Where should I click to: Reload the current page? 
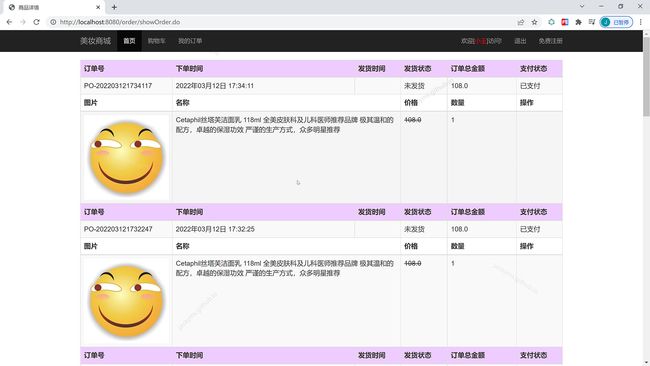tap(36, 22)
